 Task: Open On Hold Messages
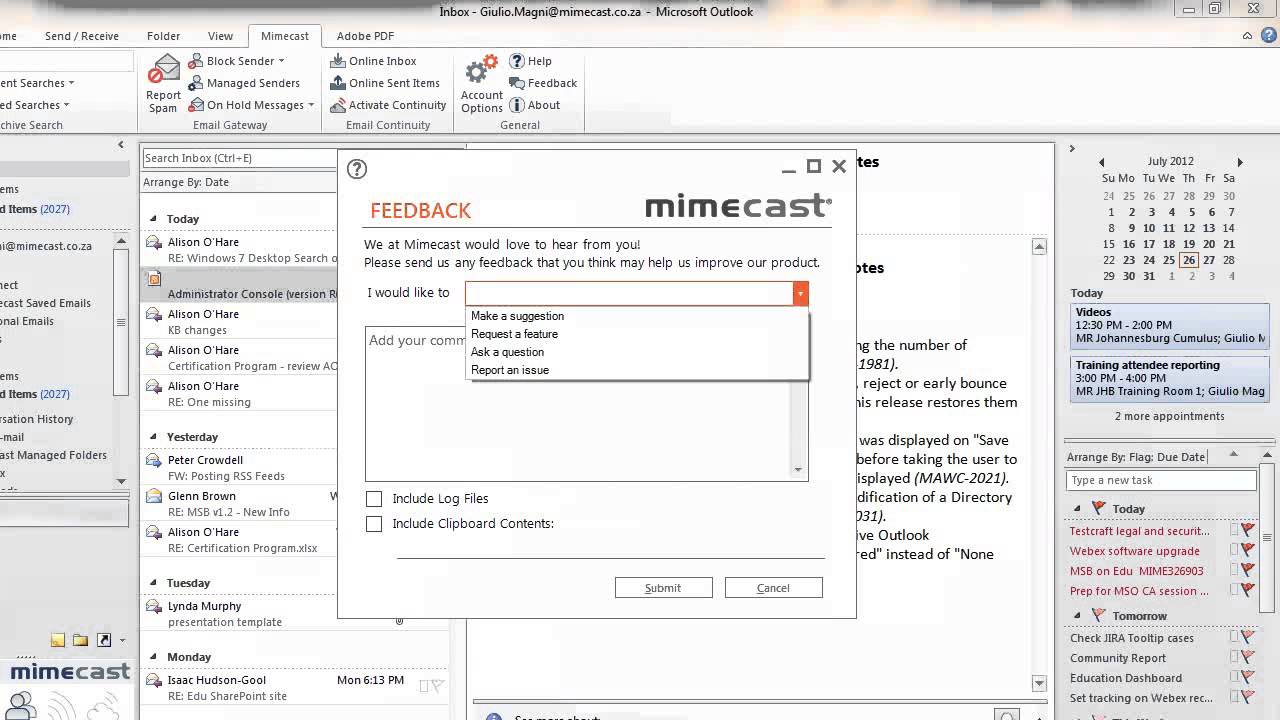[x=251, y=105]
